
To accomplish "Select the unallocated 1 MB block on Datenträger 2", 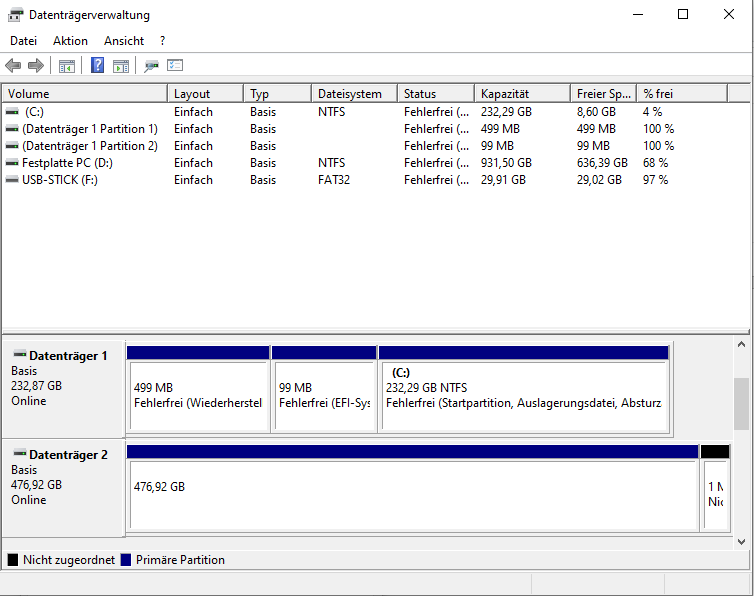I will (716, 488).
